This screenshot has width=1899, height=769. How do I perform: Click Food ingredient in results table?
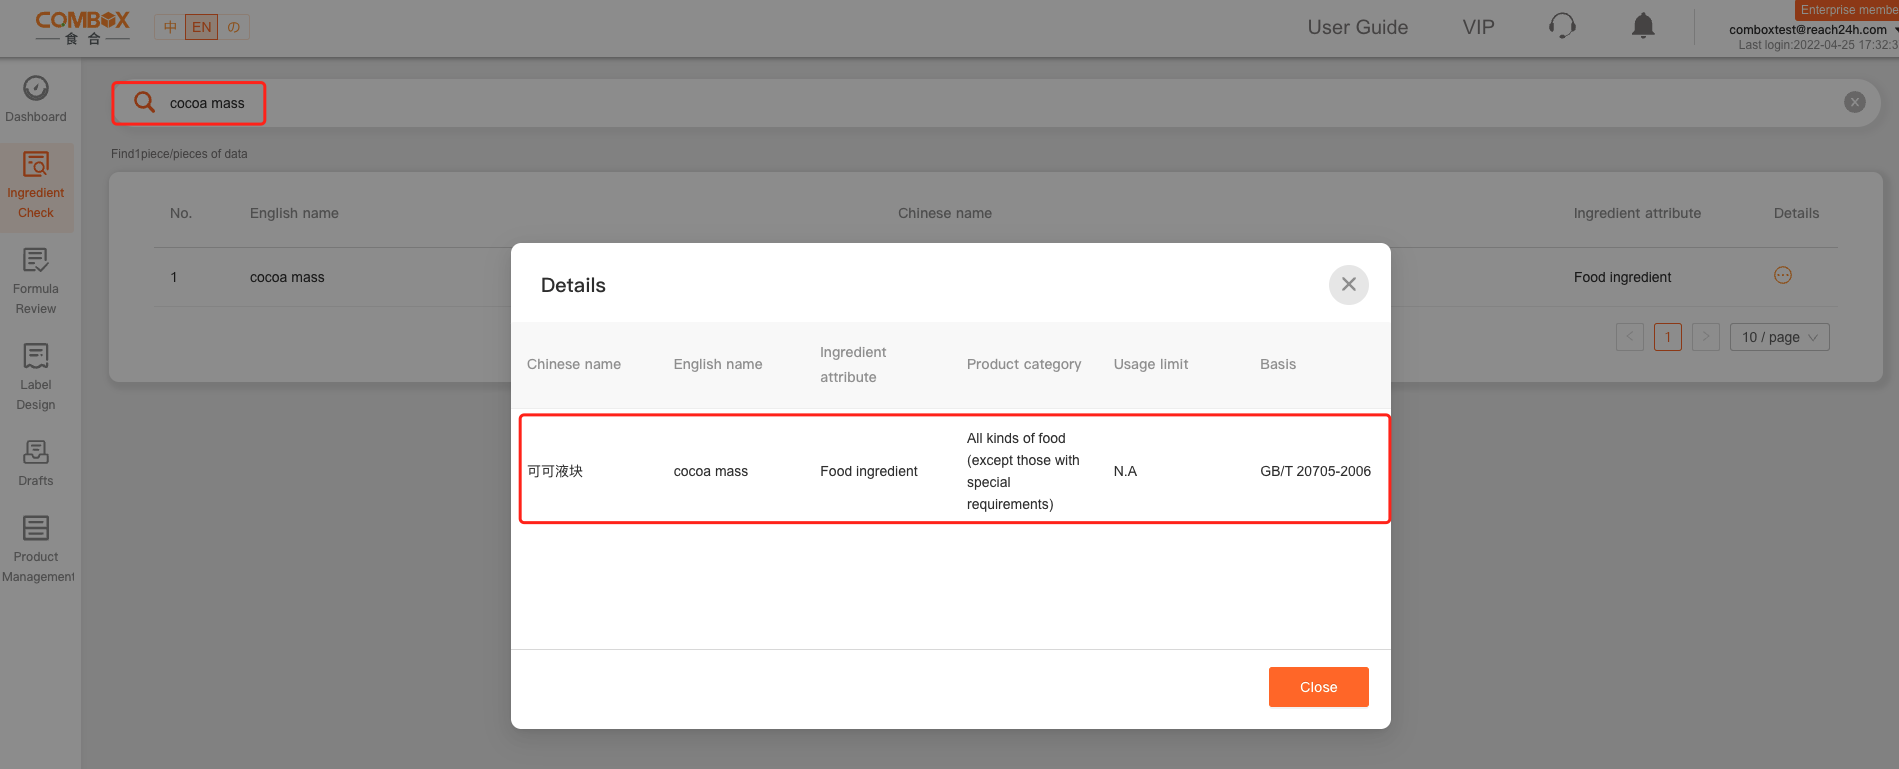point(1622,277)
